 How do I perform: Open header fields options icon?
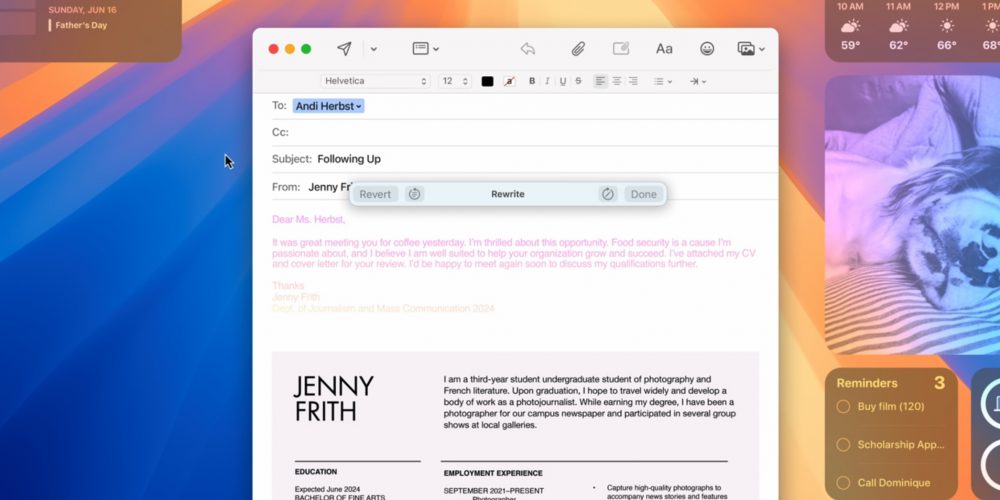pos(420,48)
